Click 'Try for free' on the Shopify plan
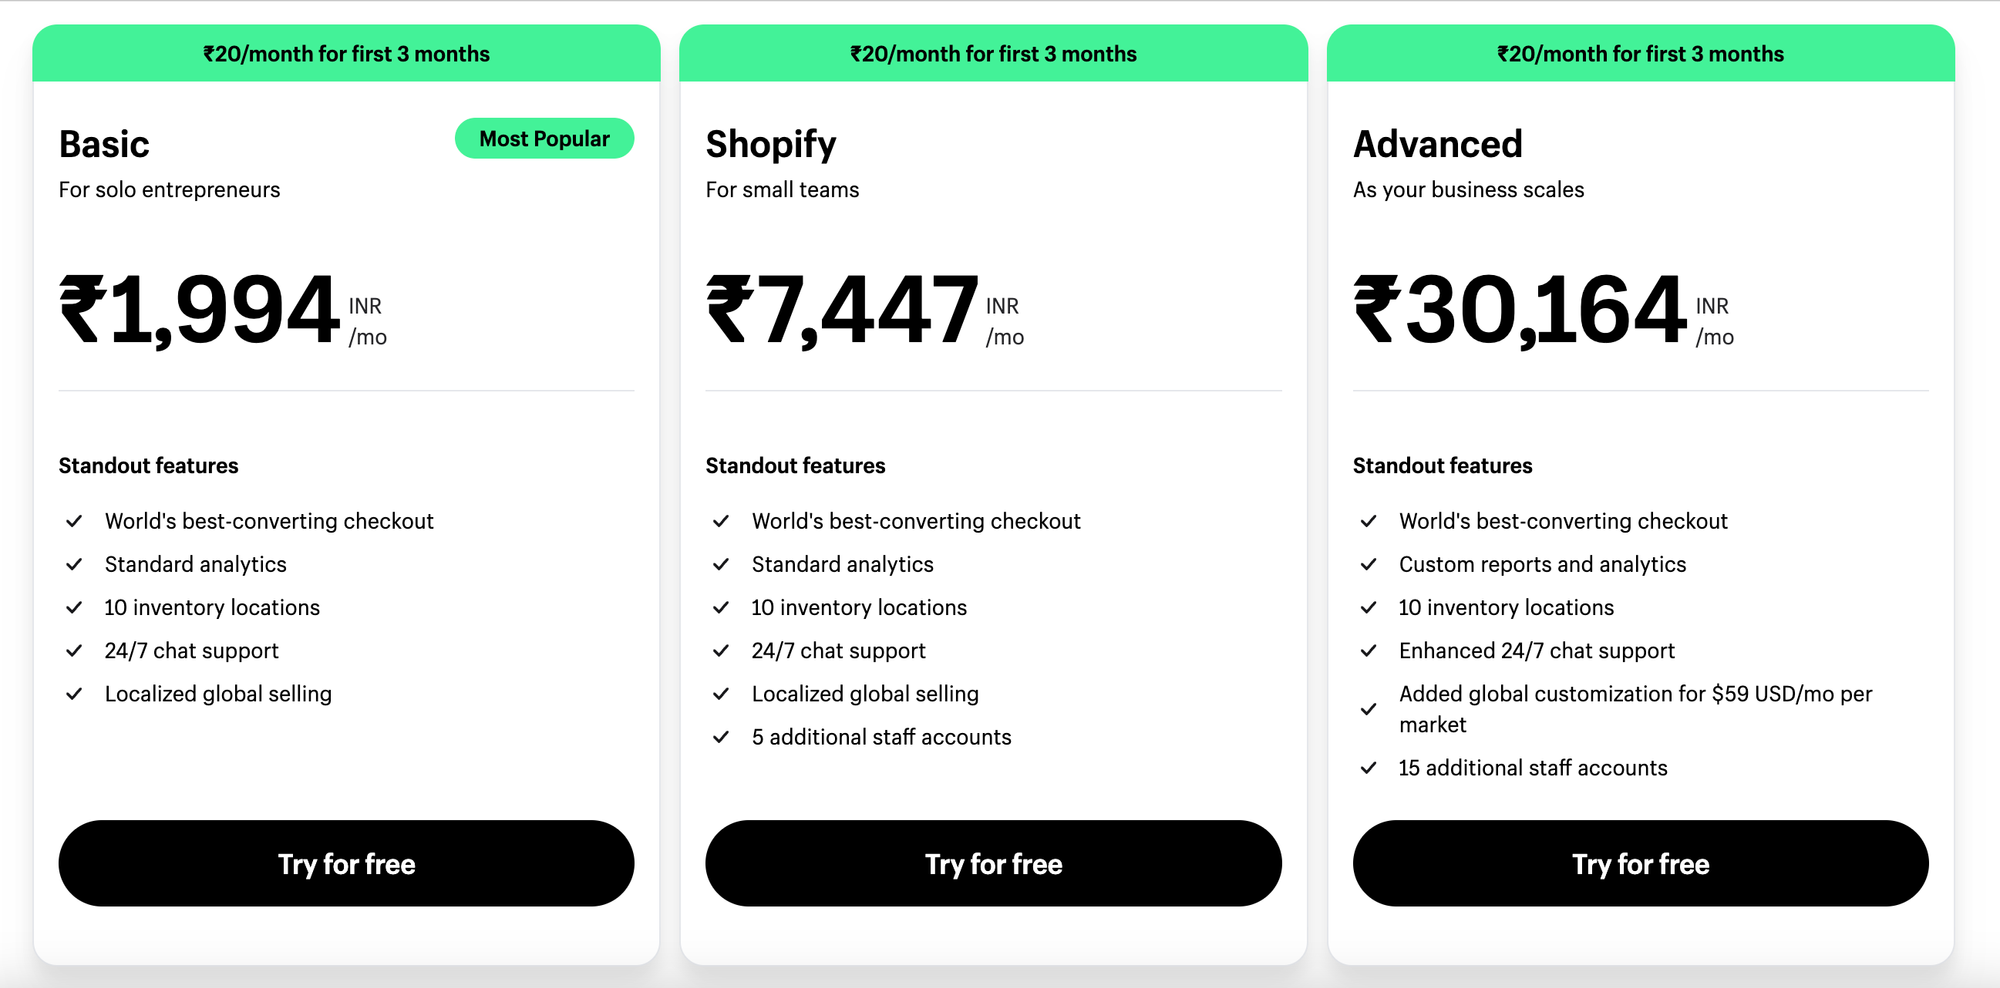 [993, 863]
